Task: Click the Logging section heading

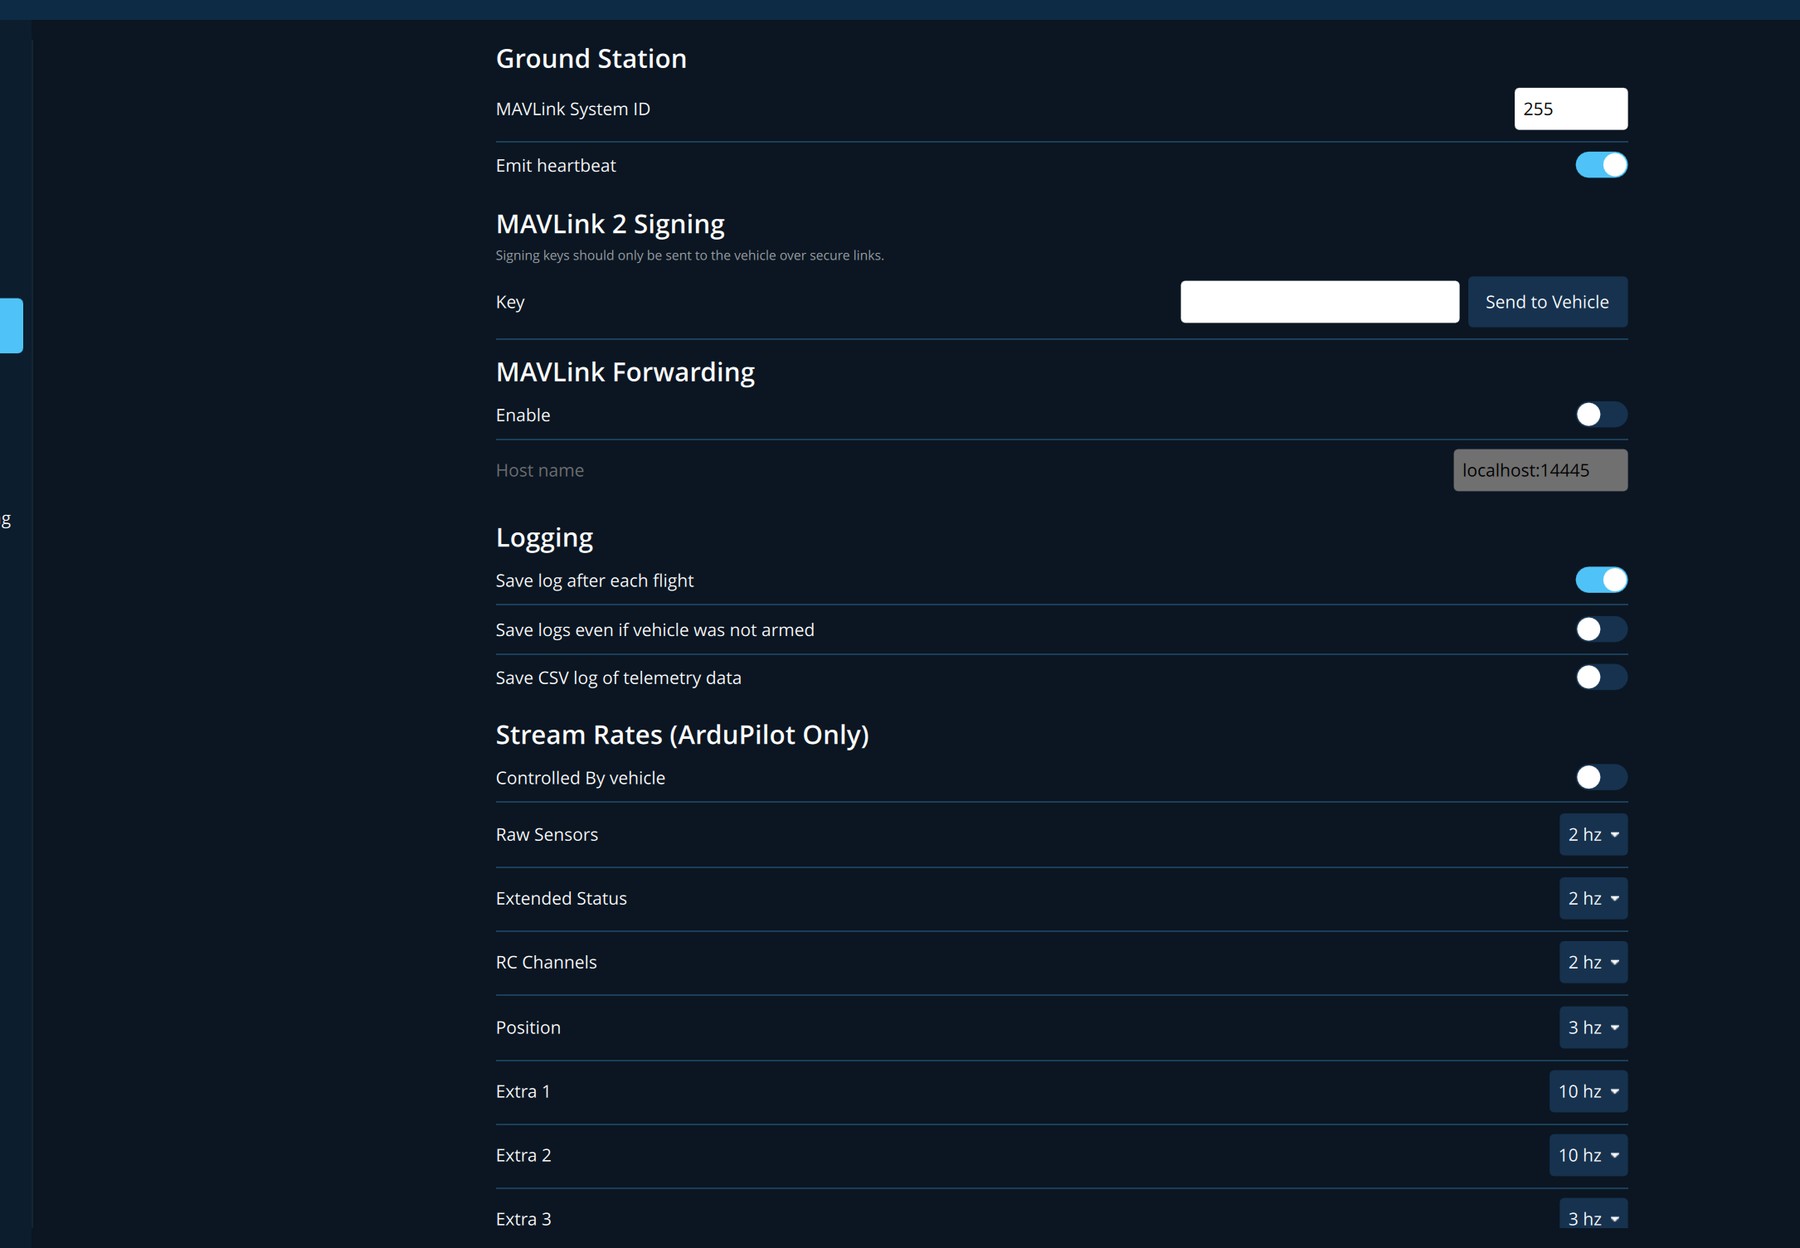Action: coord(544,538)
